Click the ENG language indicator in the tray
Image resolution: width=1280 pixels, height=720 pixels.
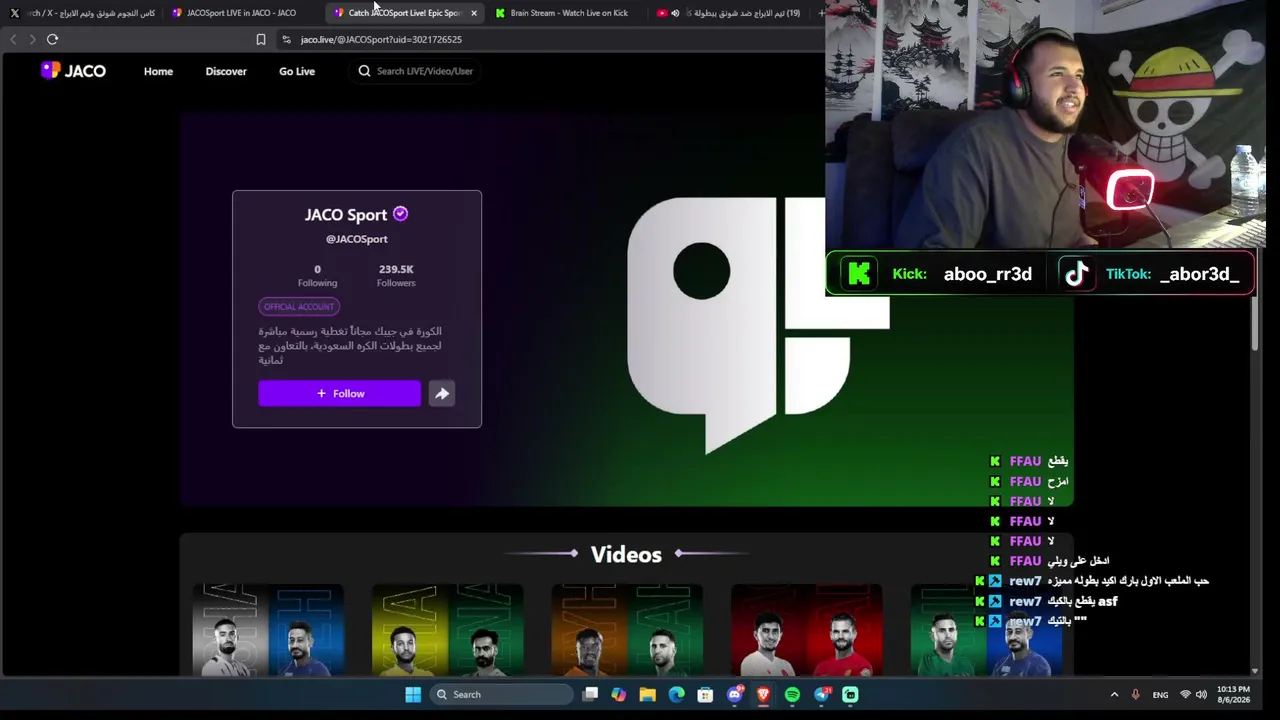1160,695
